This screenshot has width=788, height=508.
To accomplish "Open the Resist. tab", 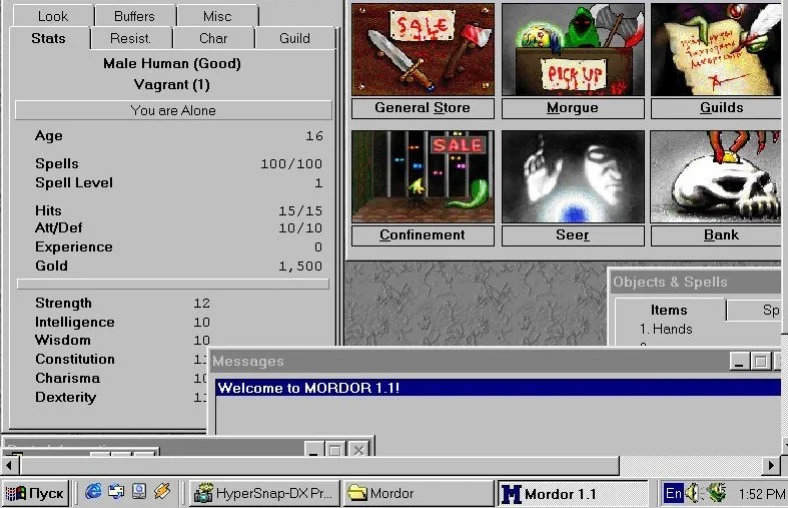I will tap(131, 38).
